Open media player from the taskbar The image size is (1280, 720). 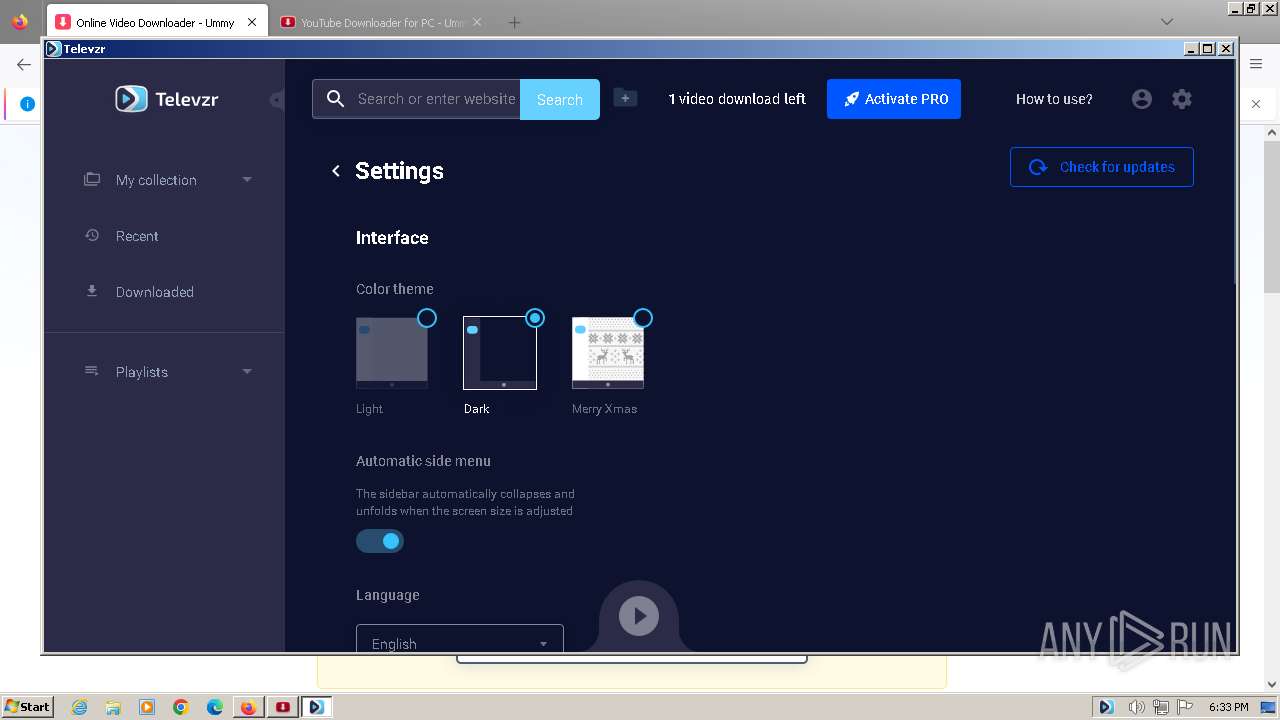point(147,707)
